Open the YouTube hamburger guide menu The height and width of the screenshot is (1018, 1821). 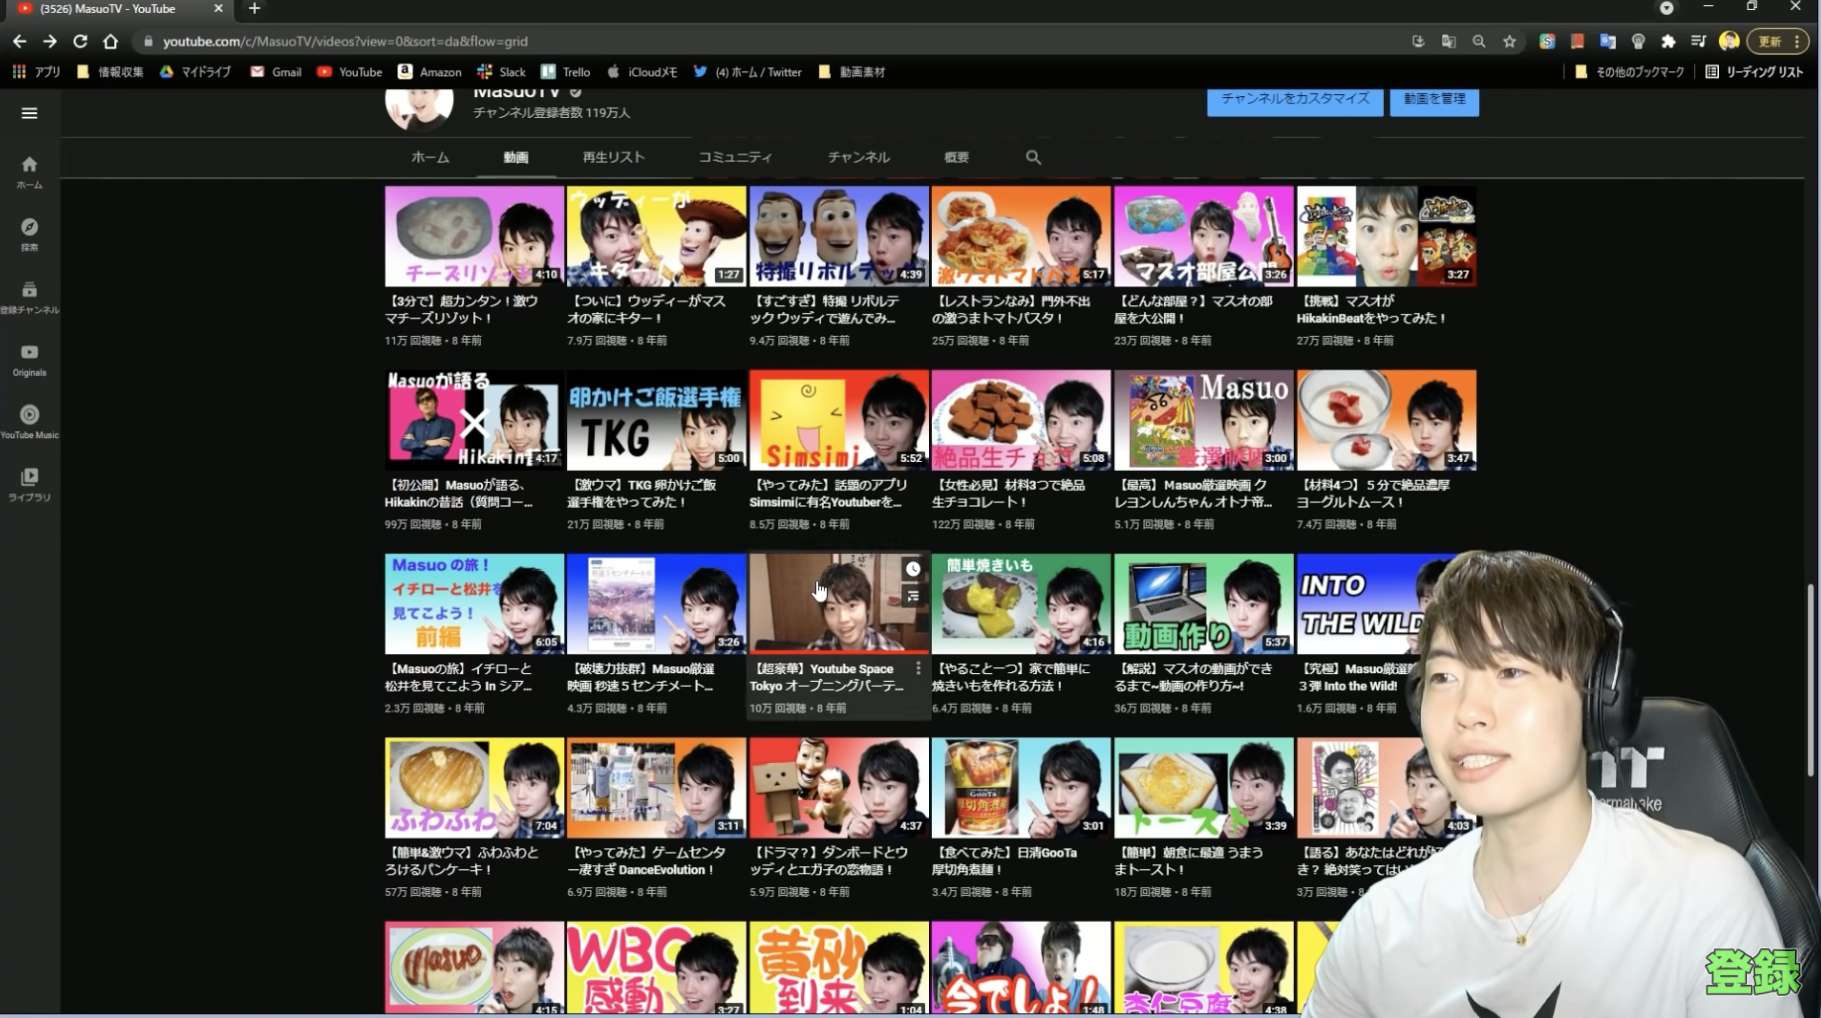(x=29, y=113)
